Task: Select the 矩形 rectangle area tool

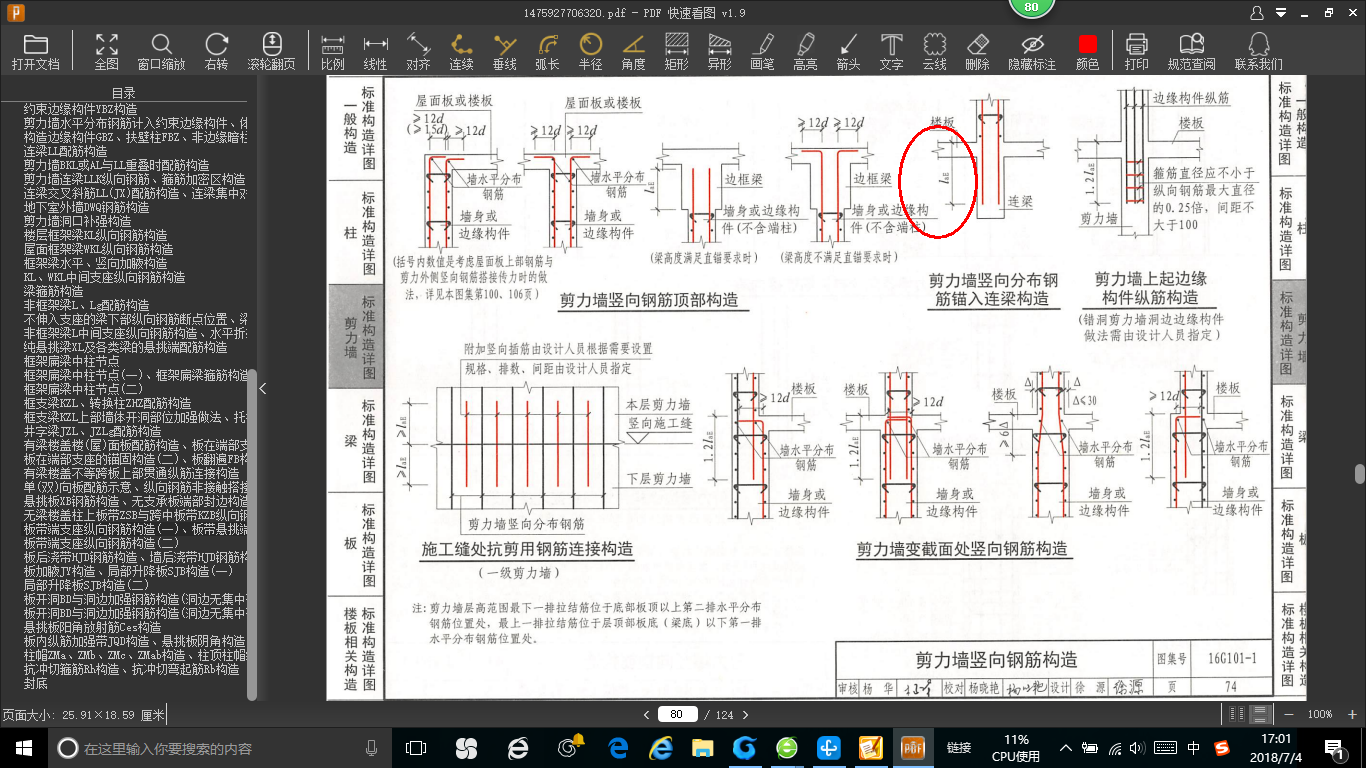Action: click(676, 51)
